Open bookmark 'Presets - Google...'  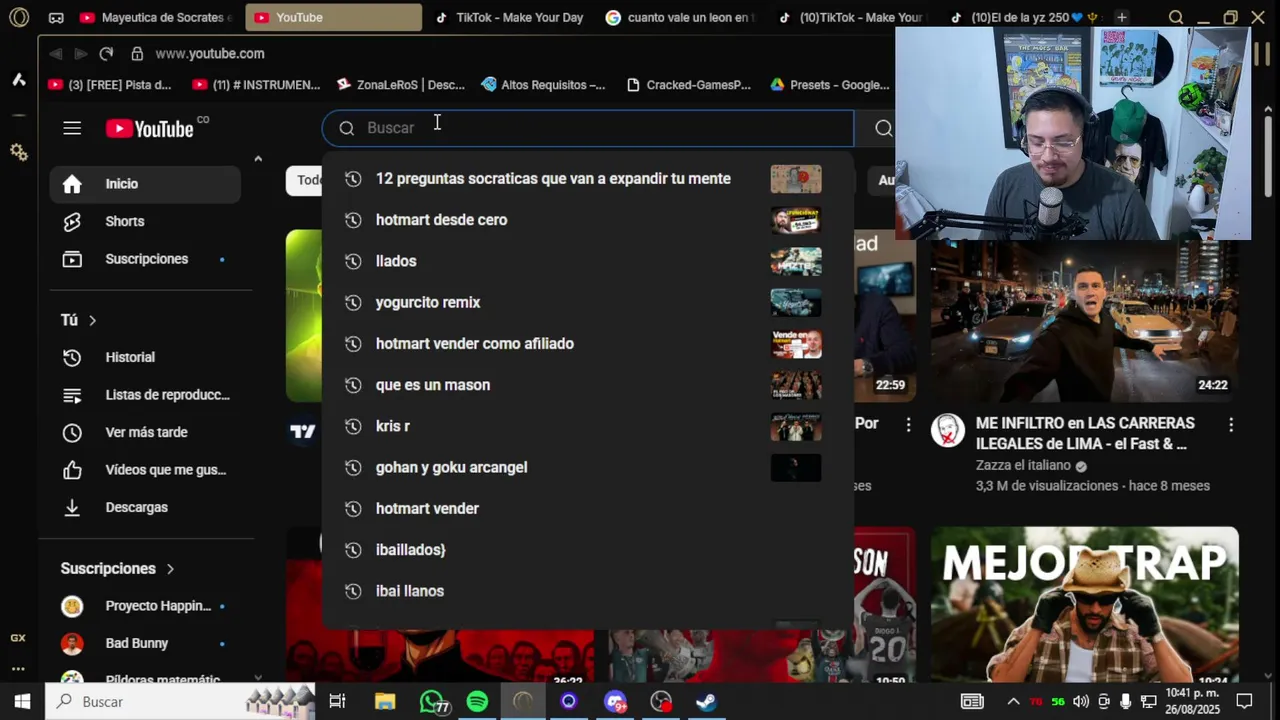pyautogui.click(x=830, y=85)
